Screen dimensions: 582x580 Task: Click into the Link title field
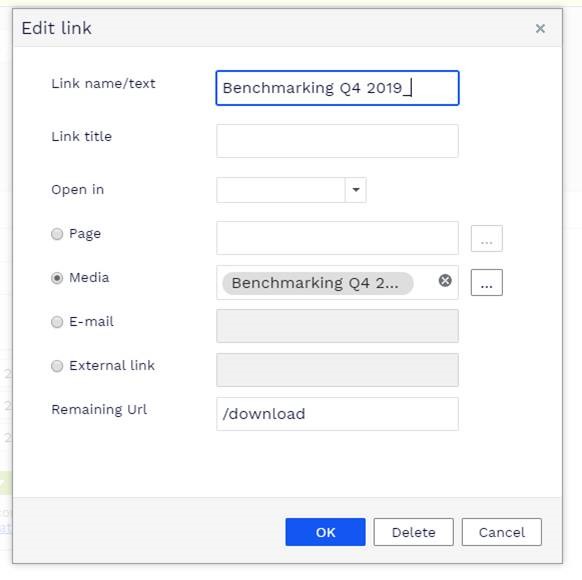coord(337,141)
